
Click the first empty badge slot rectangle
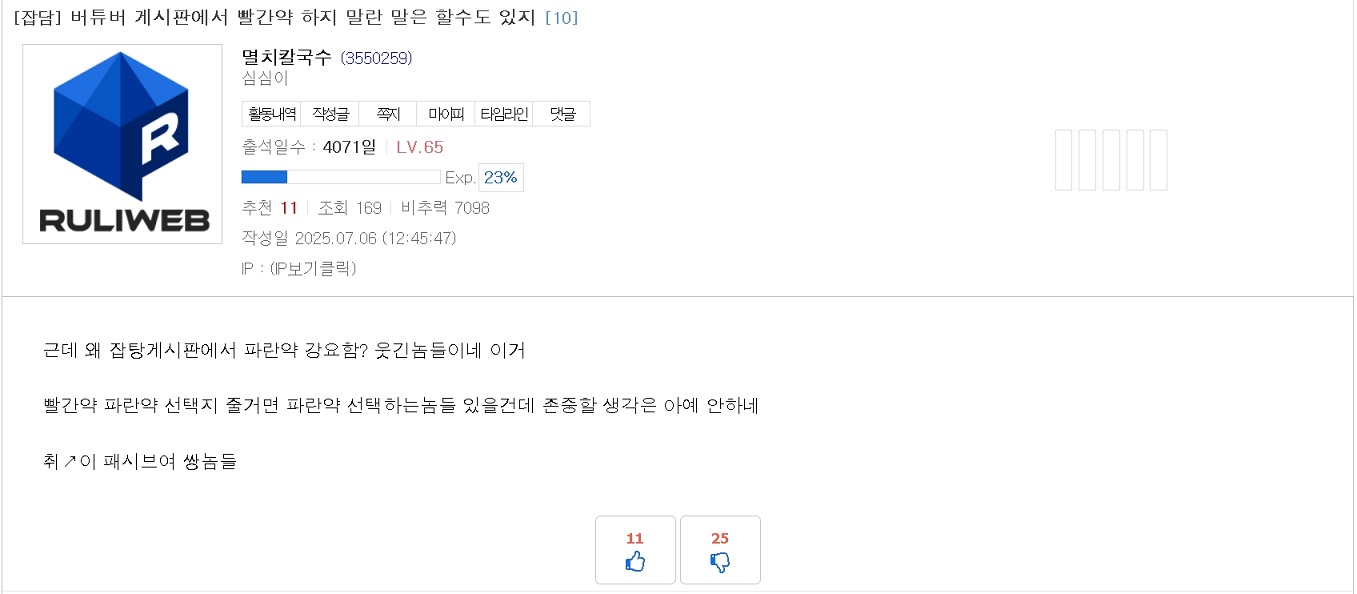coord(1065,160)
